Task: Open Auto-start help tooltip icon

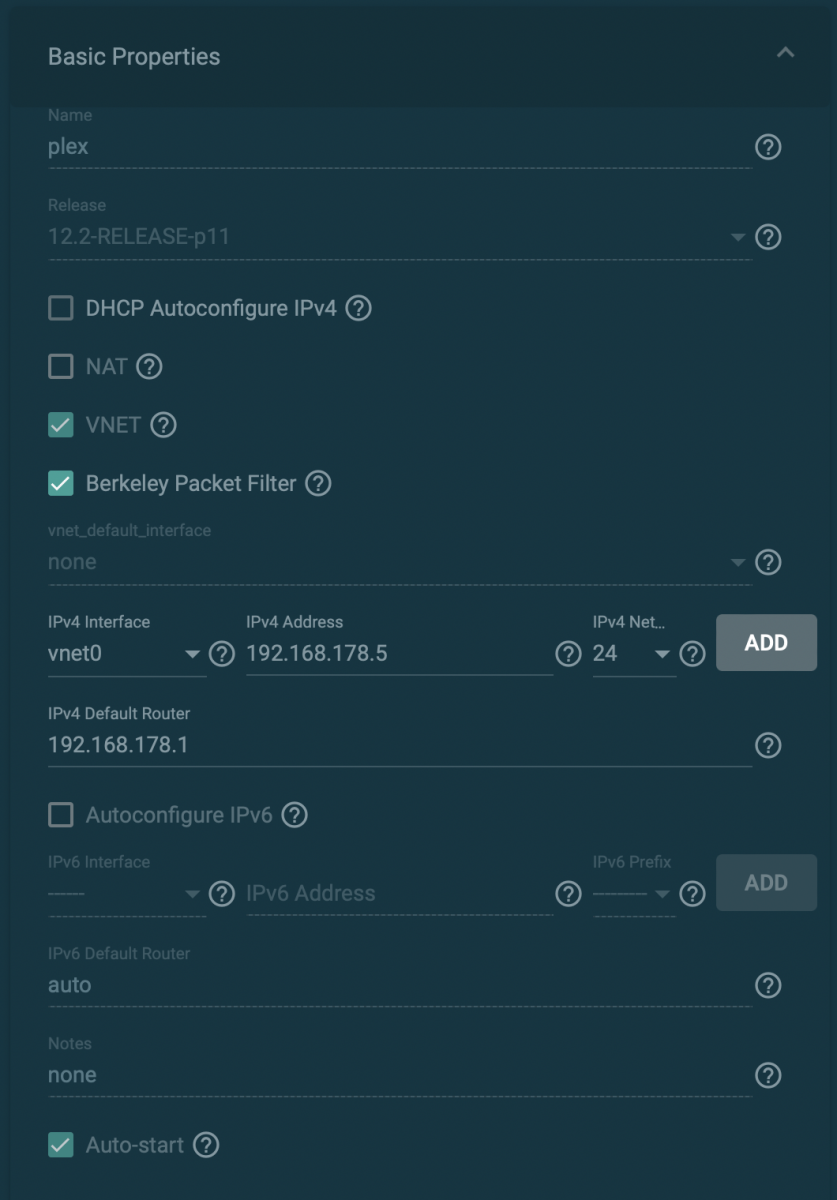Action: click(206, 1145)
